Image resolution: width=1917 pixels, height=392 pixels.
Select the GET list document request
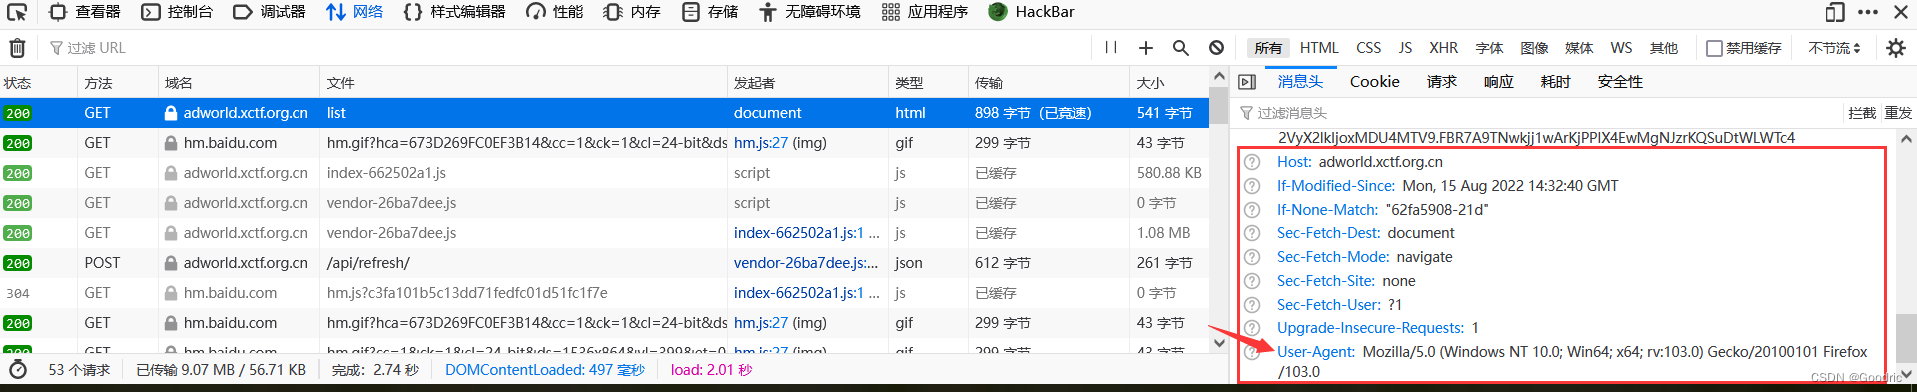tap(604, 113)
